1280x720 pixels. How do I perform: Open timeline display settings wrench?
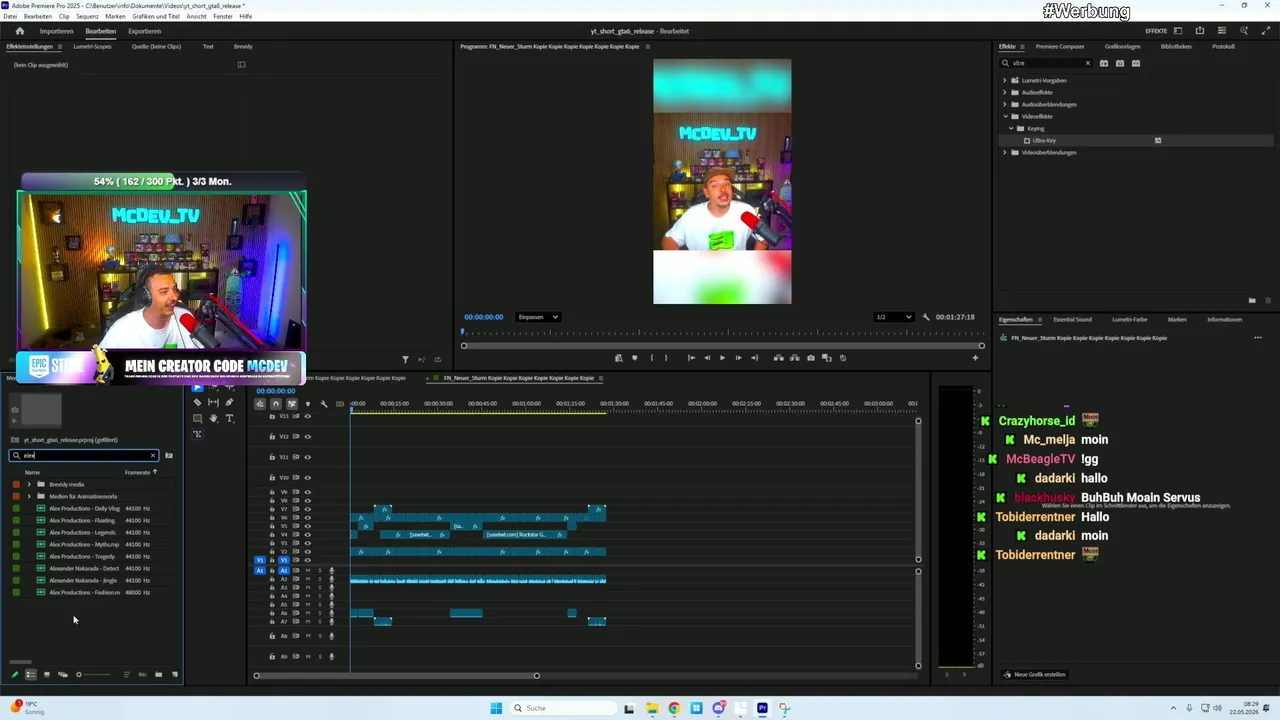click(x=323, y=404)
